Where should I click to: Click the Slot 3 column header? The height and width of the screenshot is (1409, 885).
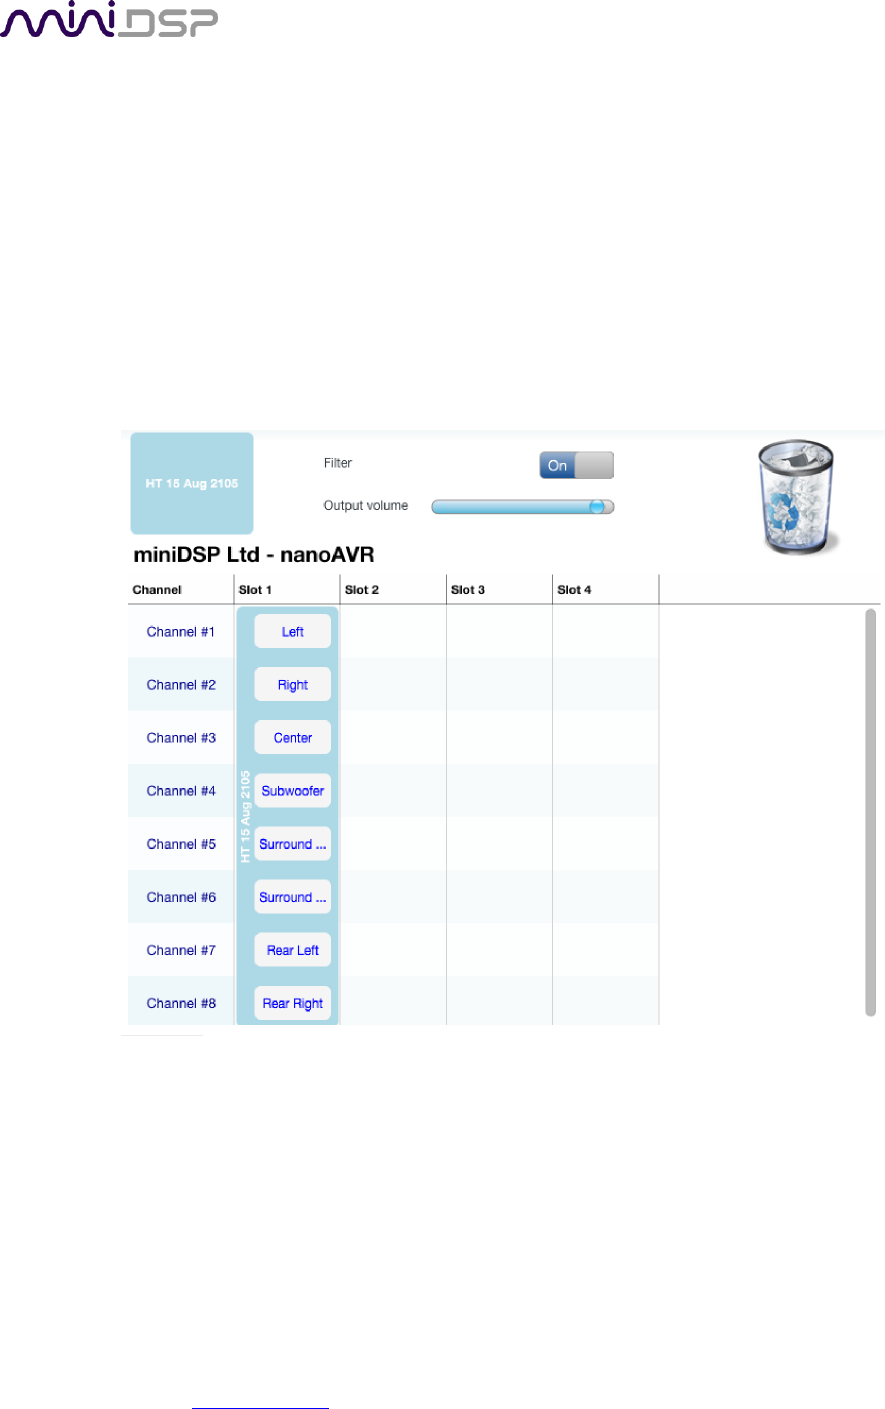pos(499,590)
